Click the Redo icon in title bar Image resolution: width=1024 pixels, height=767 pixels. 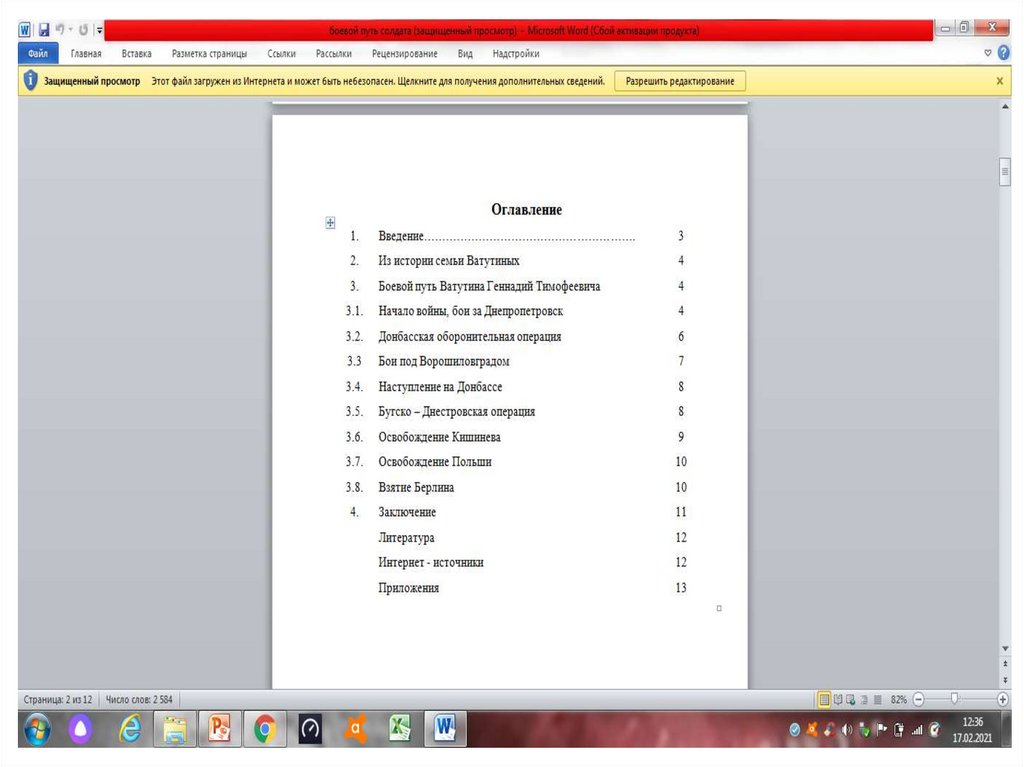click(83, 30)
